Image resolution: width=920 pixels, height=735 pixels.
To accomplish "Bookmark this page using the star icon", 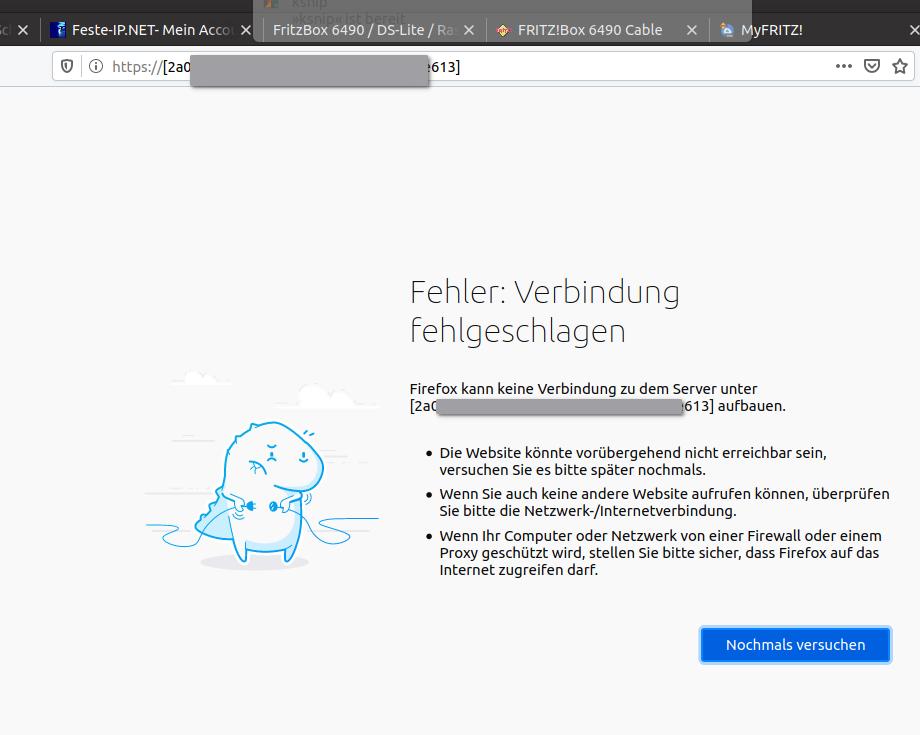I will pos(899,65).
